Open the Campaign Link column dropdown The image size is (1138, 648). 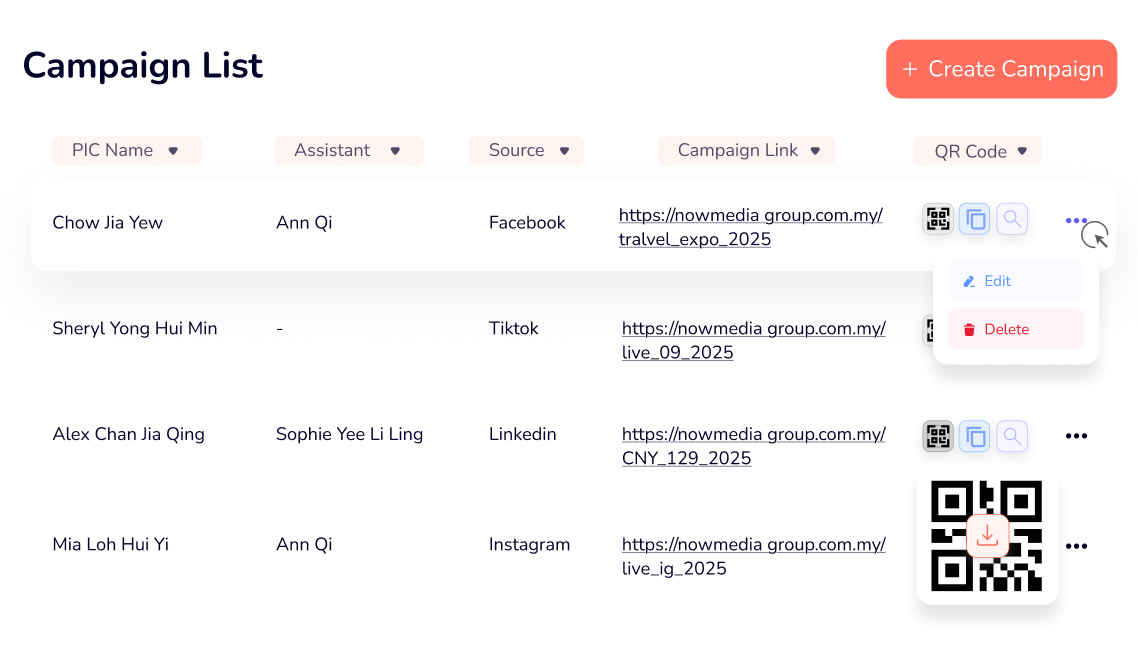coord(815,151)
